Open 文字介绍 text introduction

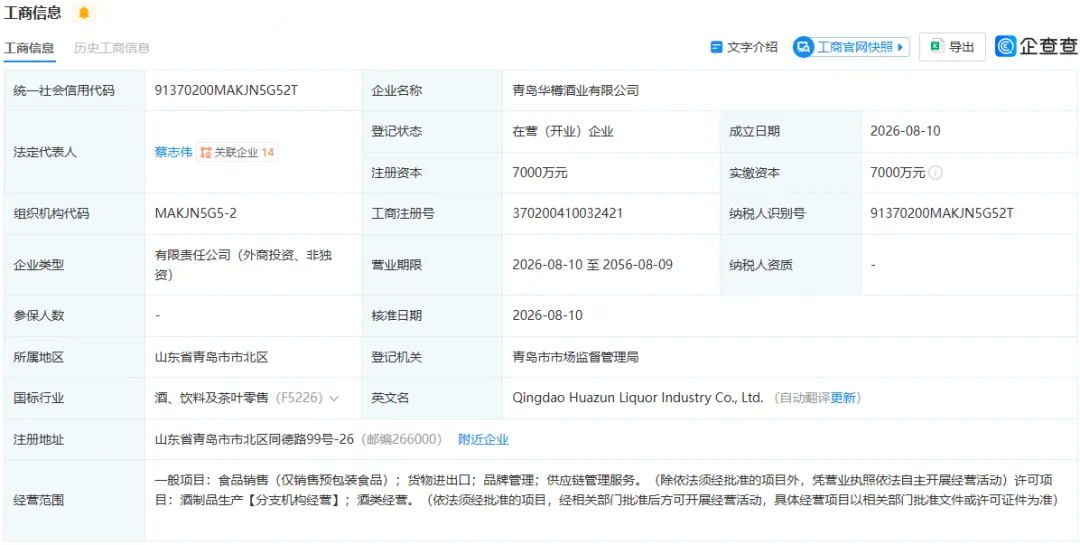pos(744,47)
